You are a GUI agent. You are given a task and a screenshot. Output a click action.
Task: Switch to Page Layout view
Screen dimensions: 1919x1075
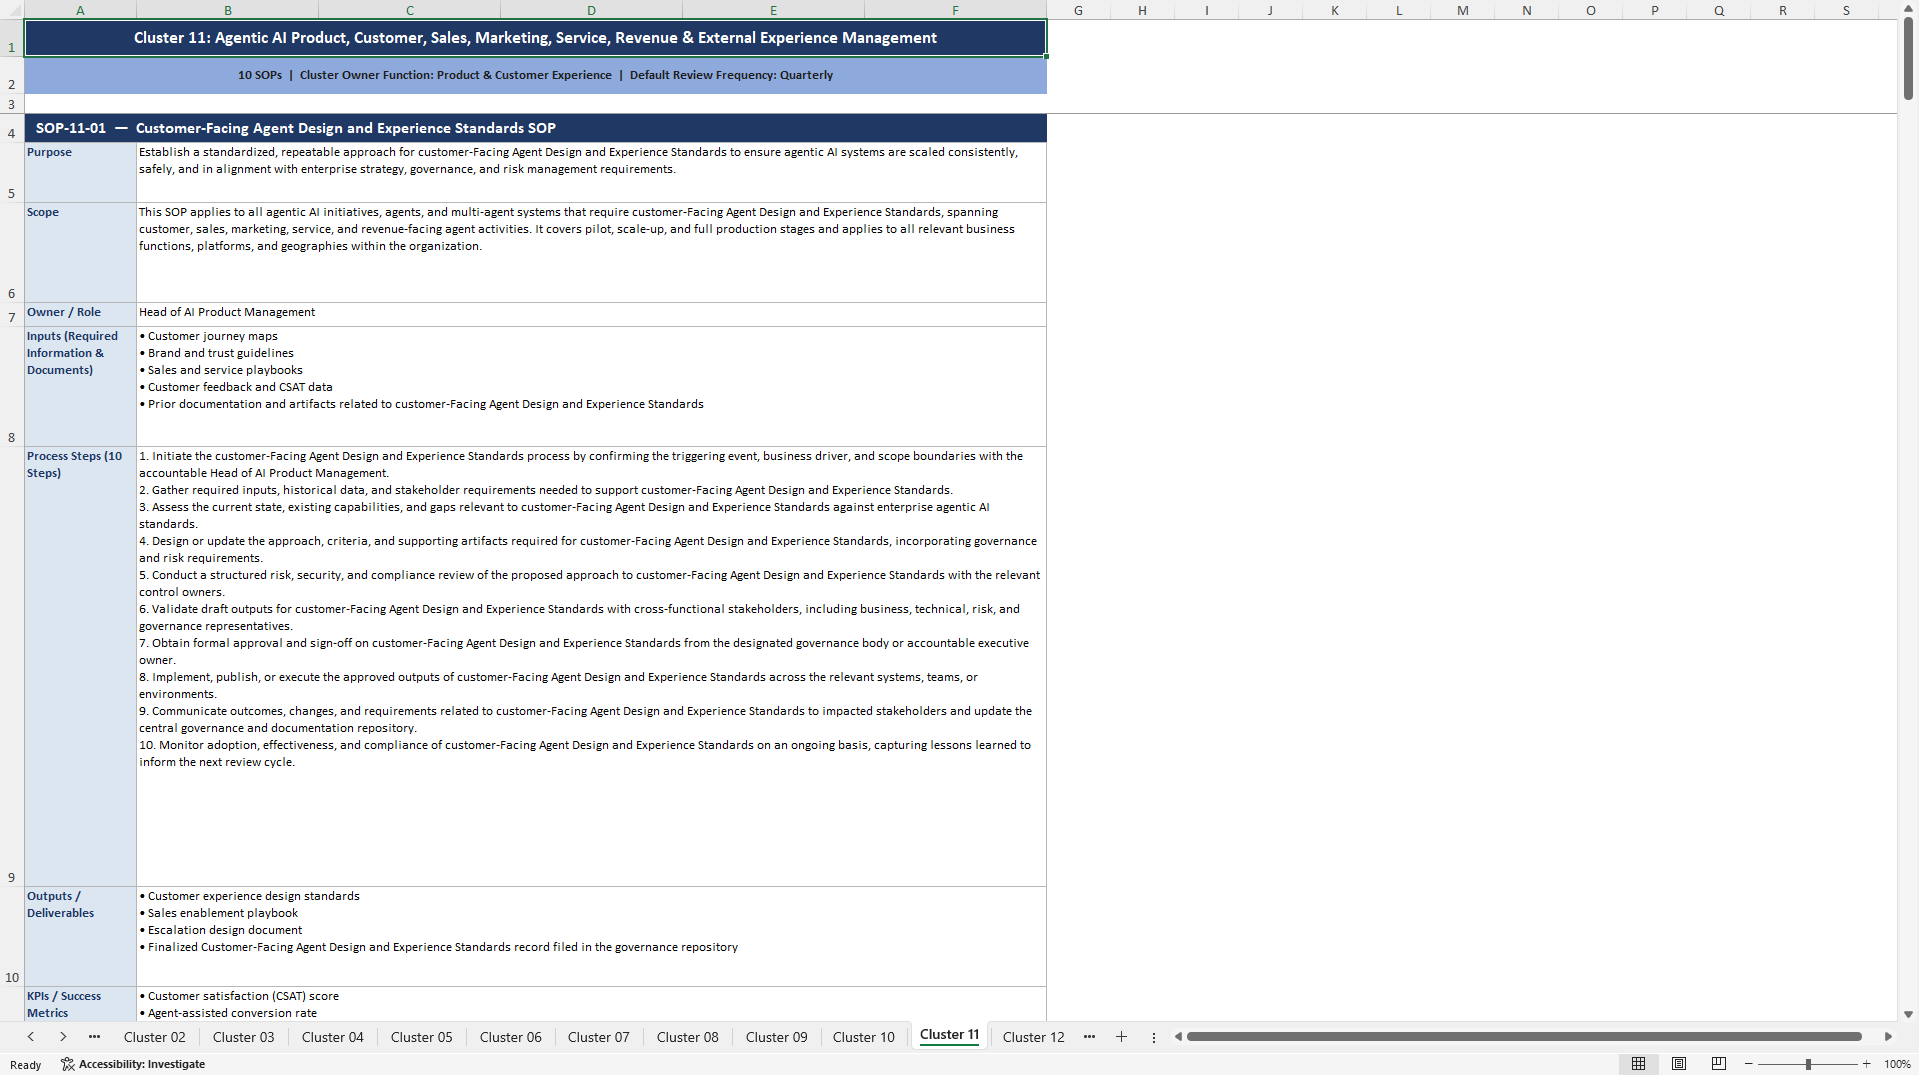1679,1064
